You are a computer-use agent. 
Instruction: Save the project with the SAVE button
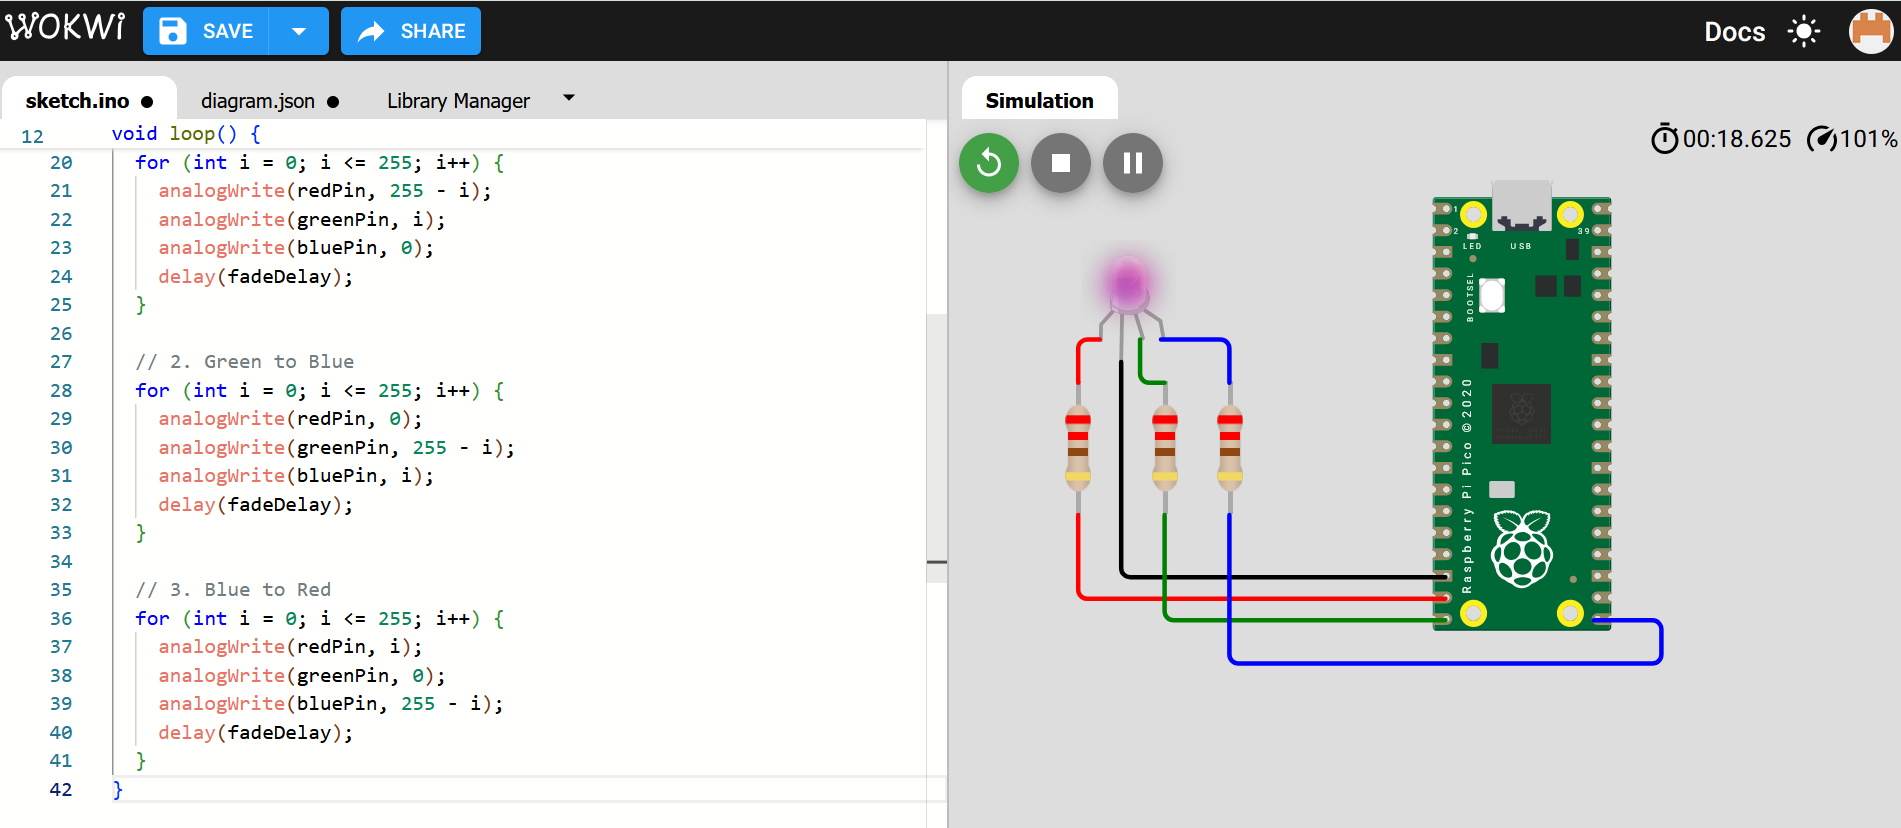coord(206,31)
